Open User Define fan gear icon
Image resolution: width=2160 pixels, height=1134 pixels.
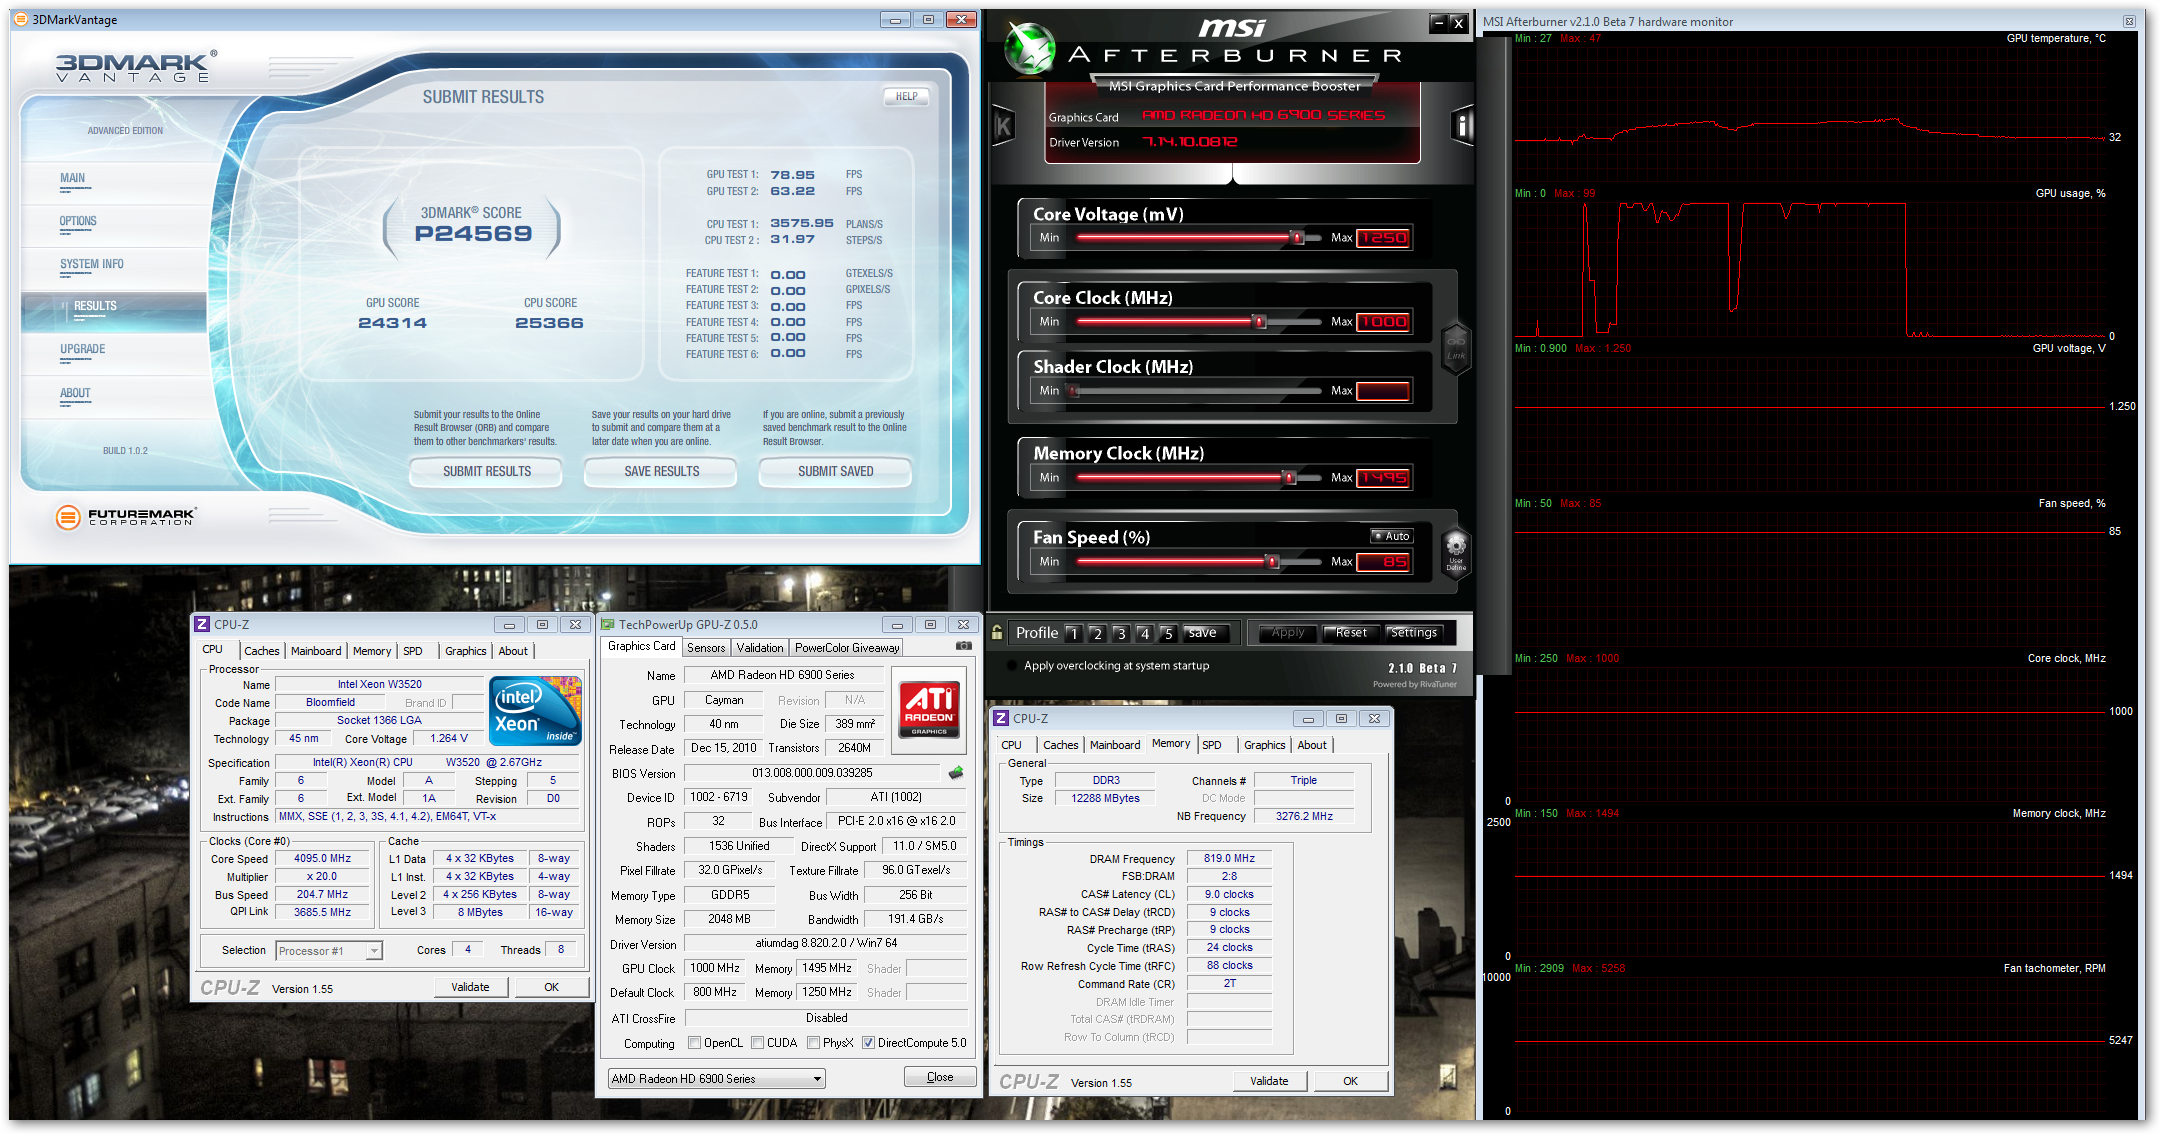[x=1456, y=551]
